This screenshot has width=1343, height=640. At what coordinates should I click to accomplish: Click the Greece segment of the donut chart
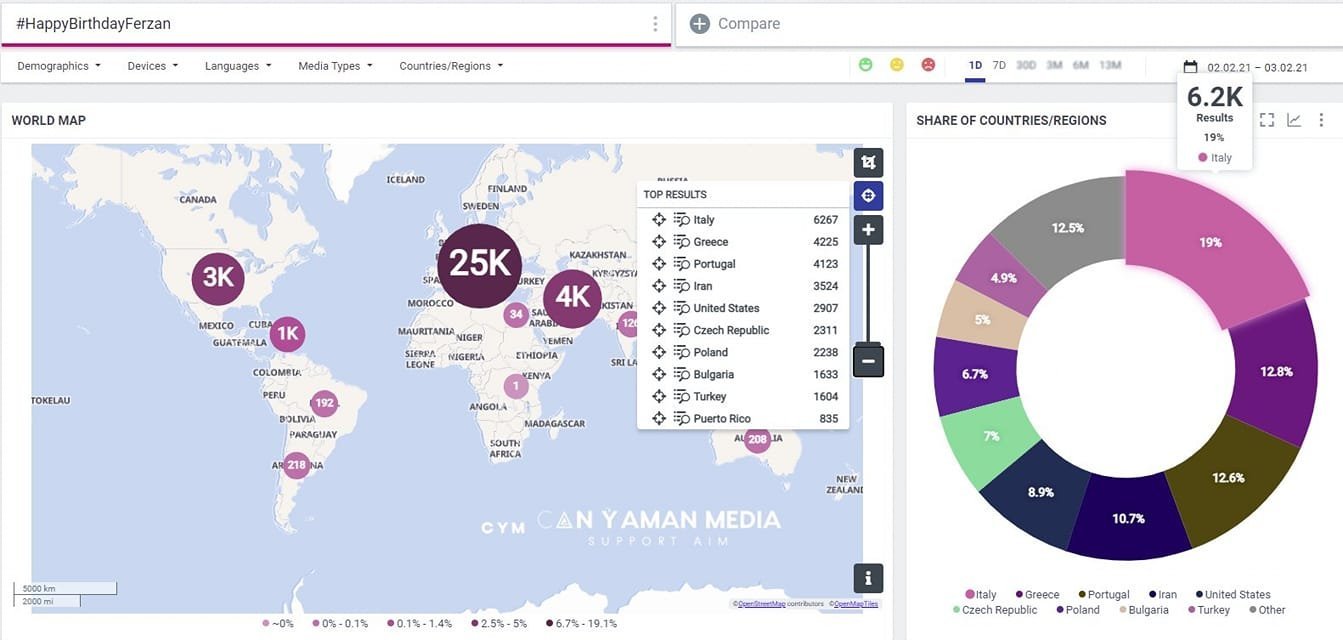tap(1275, 372)
